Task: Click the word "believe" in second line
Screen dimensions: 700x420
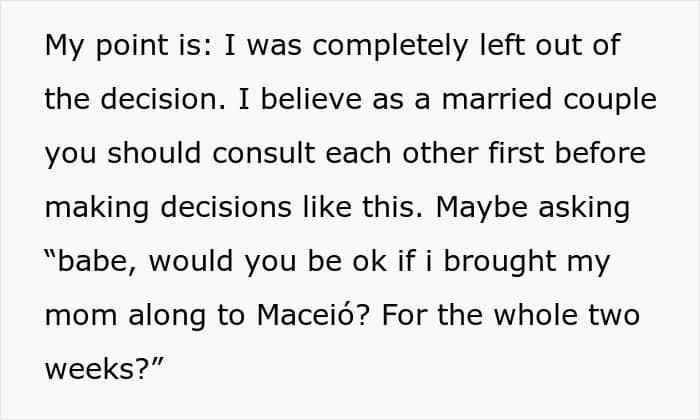Action: click(311, 99)
